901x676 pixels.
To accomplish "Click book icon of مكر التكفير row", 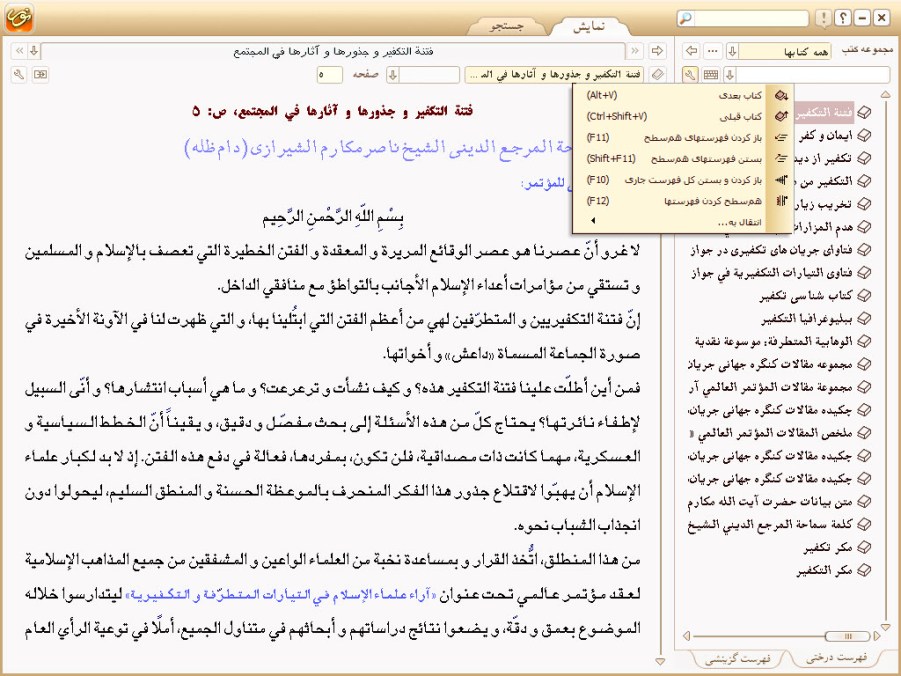I will (x=864, y=570).
